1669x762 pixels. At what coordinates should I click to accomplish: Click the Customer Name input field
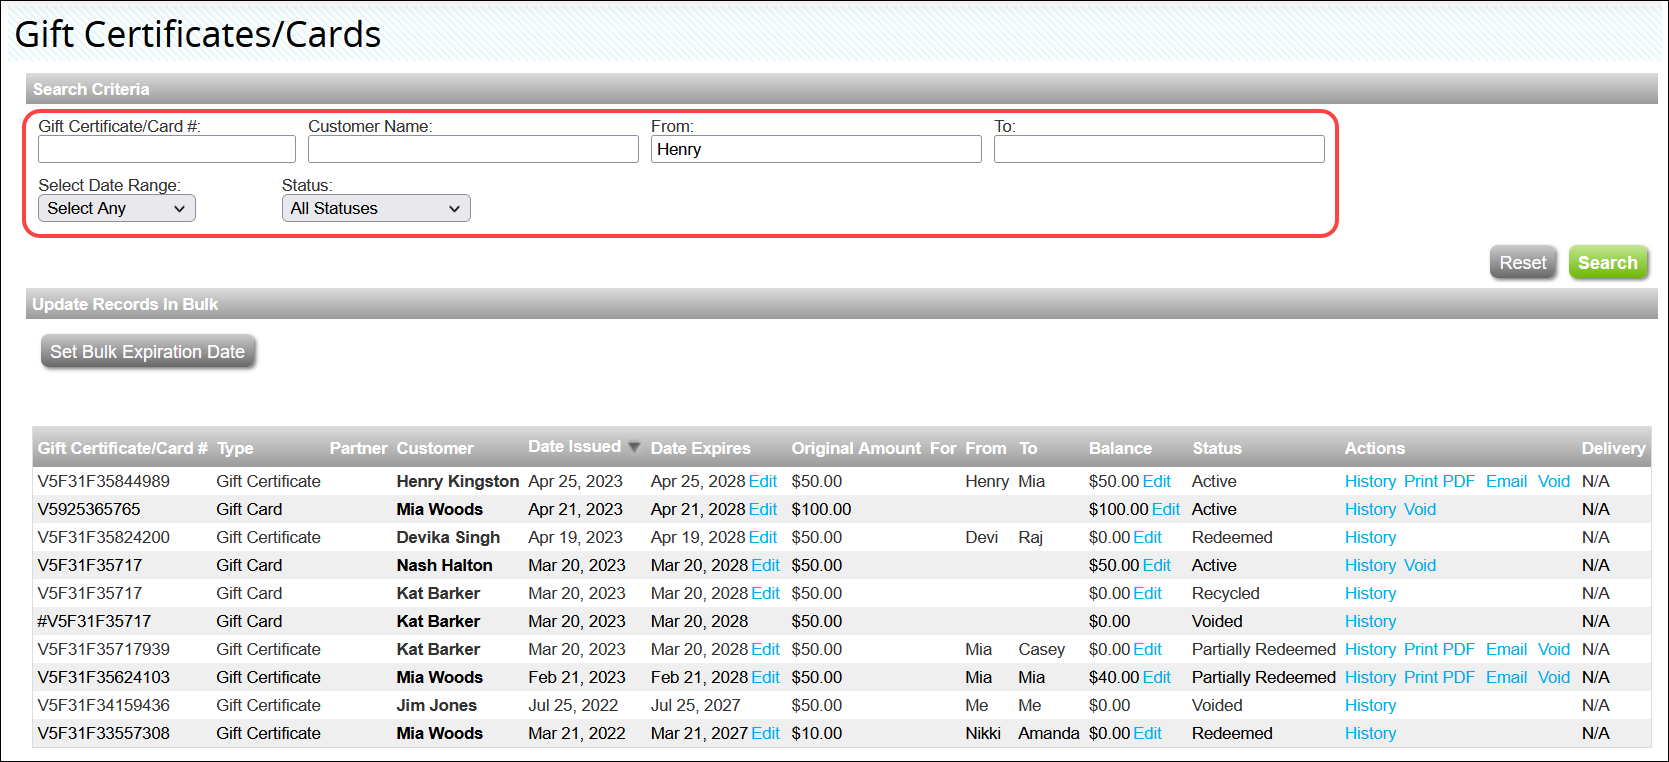473,149
